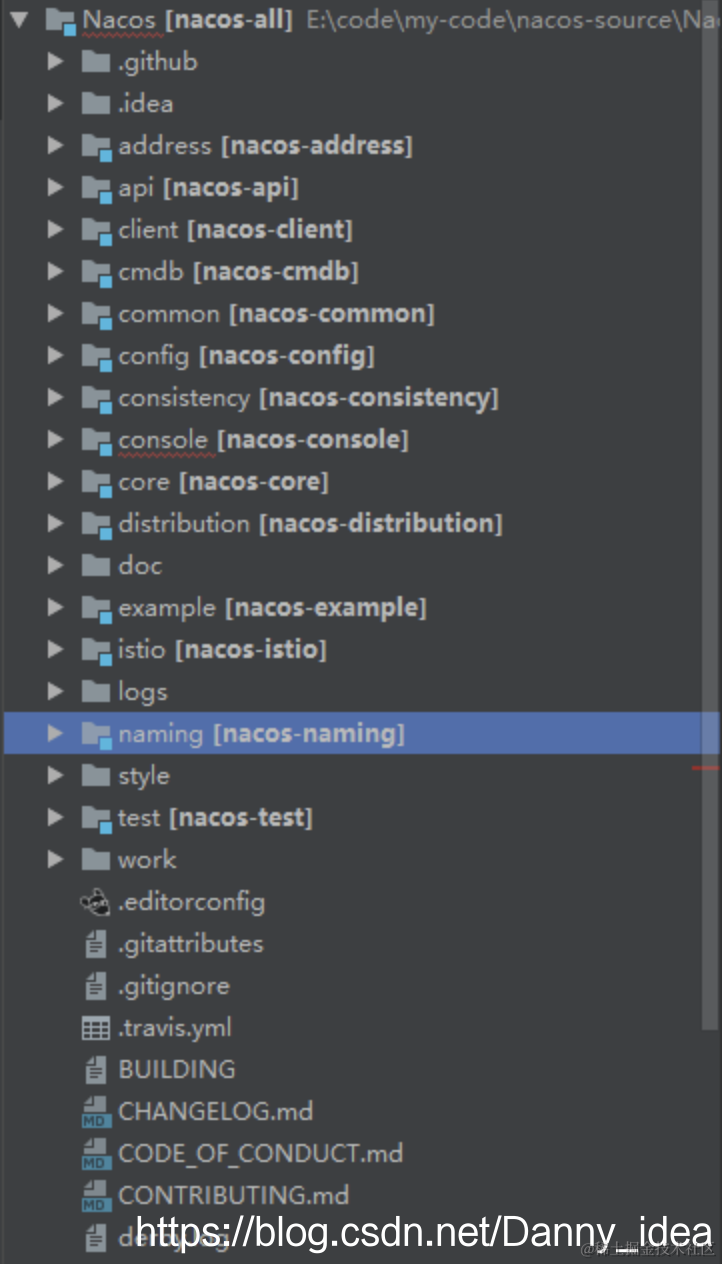The image size is (722, 1264).
Task: Select the naming [nacos-naming] row label
Action: coord(261,734)
